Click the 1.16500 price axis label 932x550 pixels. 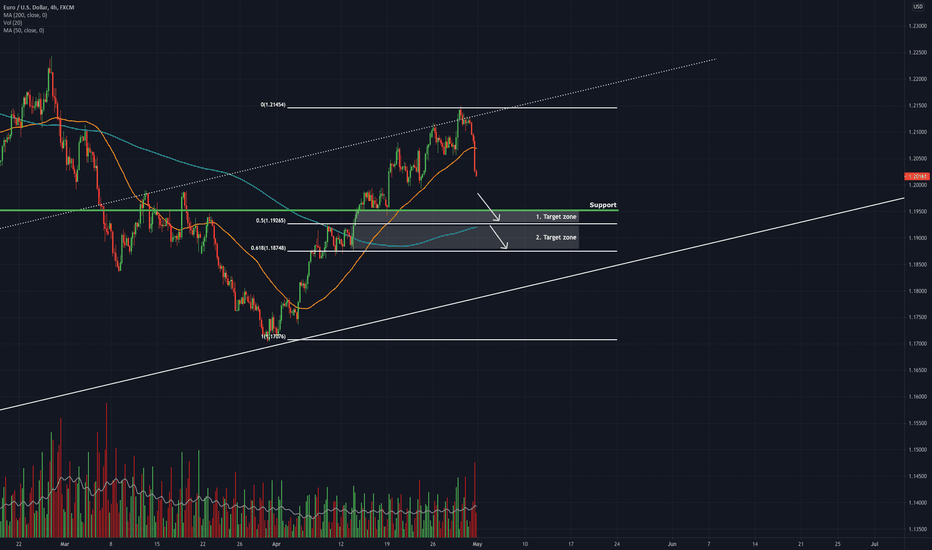(917, 370)
